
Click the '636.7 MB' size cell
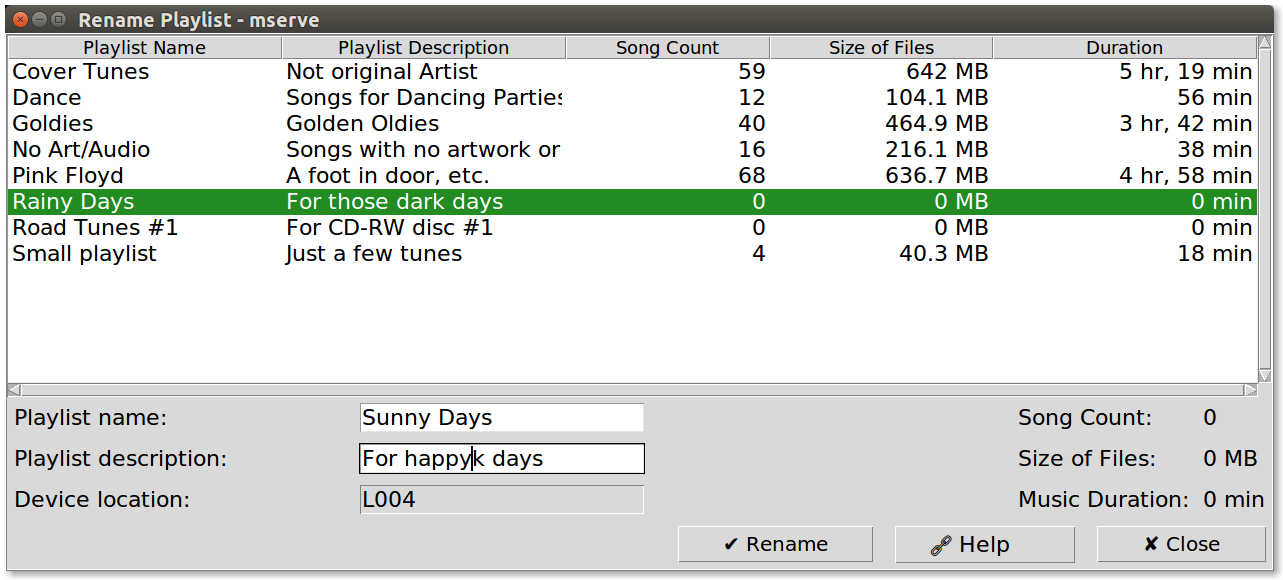937,176
